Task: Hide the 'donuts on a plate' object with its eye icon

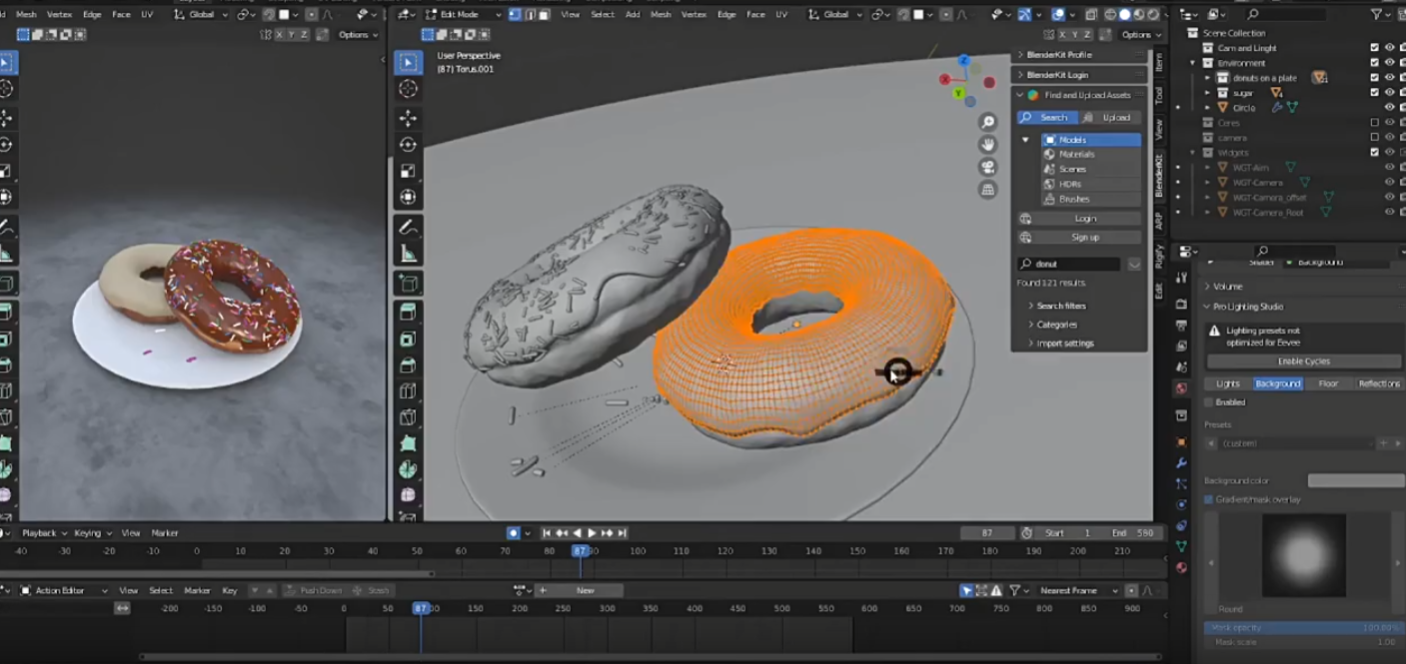Action: coord(1389,77)
